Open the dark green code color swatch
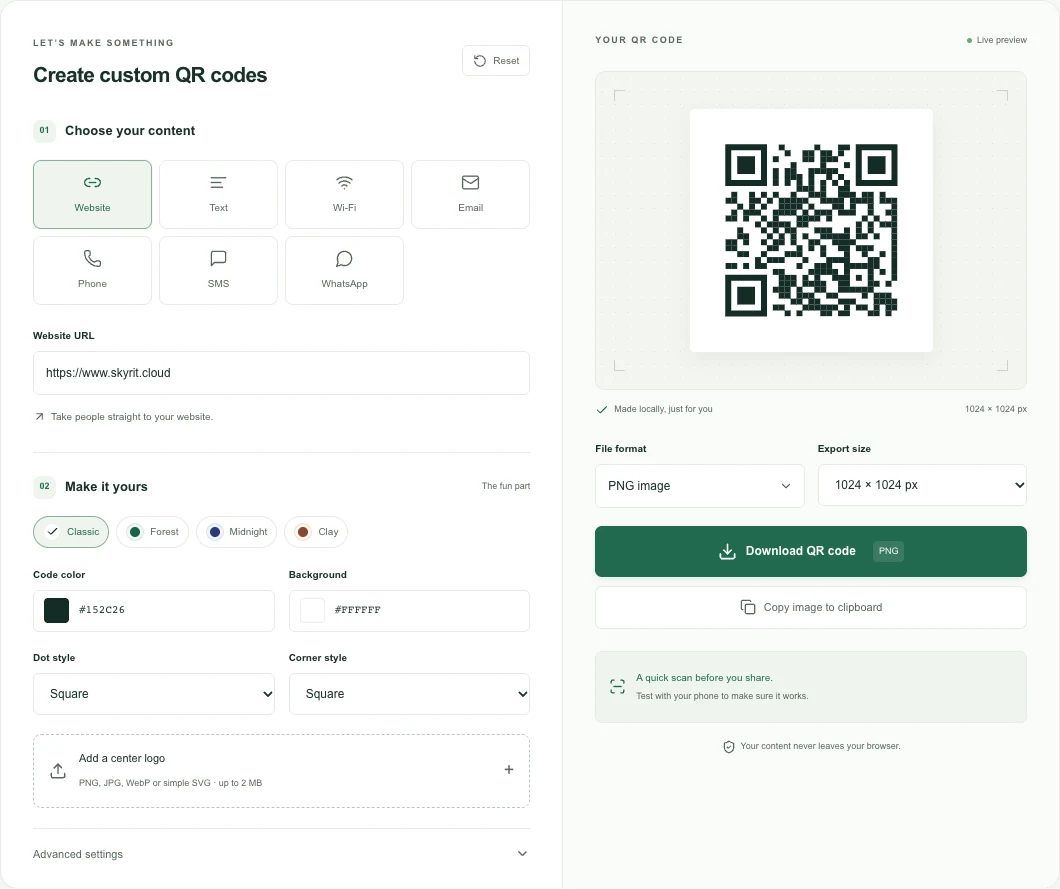Viewport: 1060px width, 889px height. coord(56,610)
